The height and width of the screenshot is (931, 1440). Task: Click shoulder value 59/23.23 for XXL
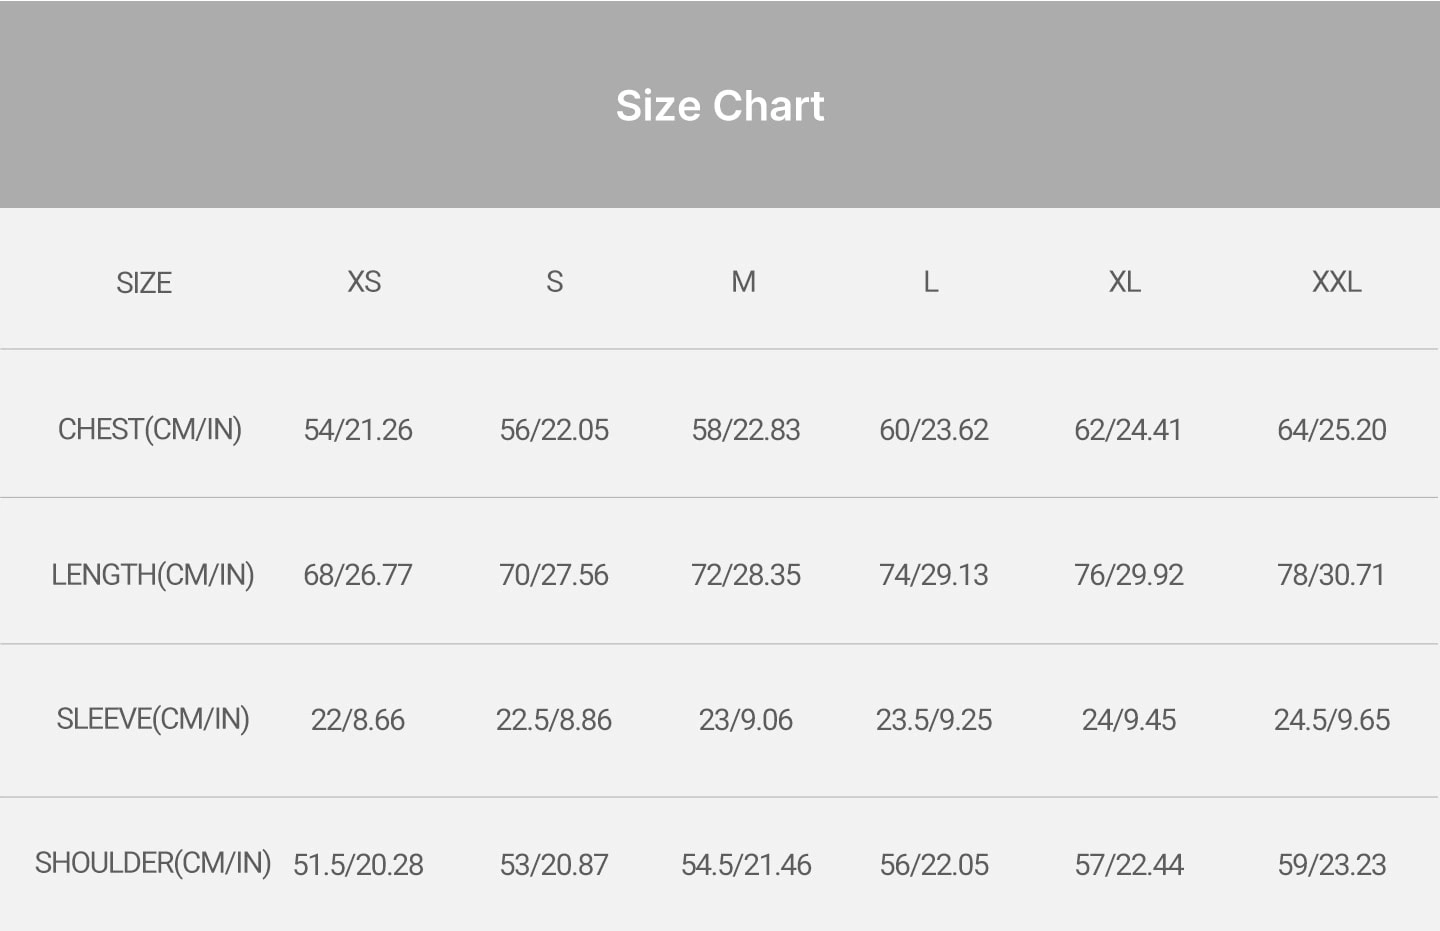[1332, 865]
